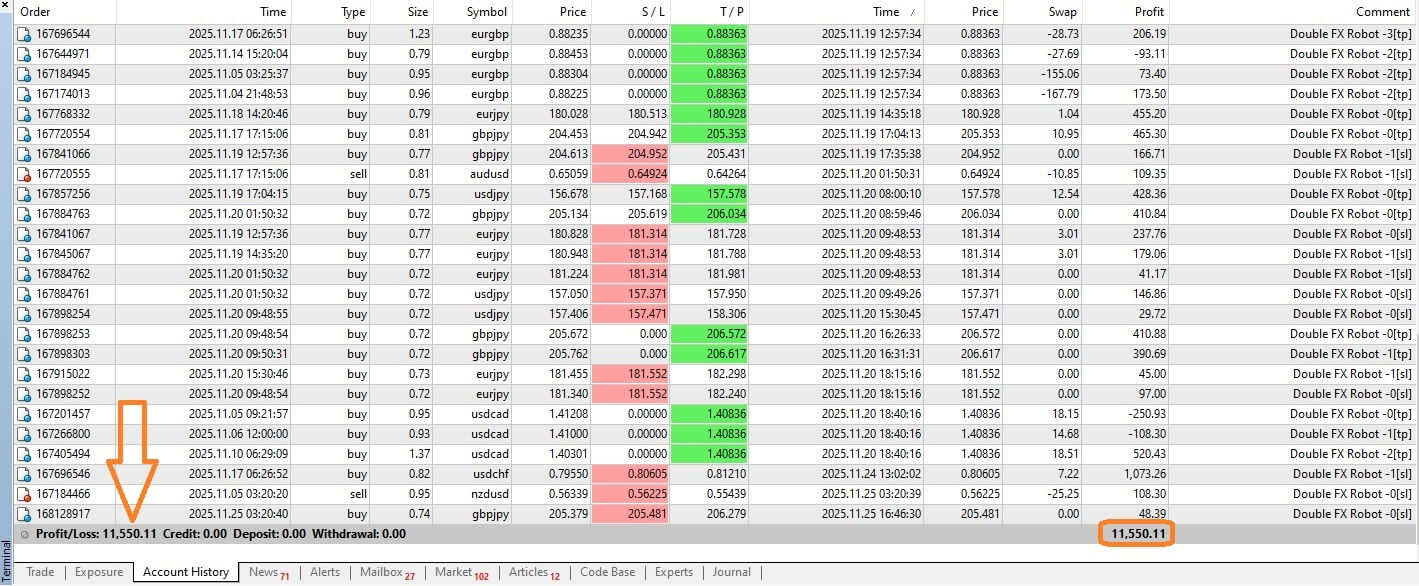Select the Experts tab

click(x=674, y=572)
